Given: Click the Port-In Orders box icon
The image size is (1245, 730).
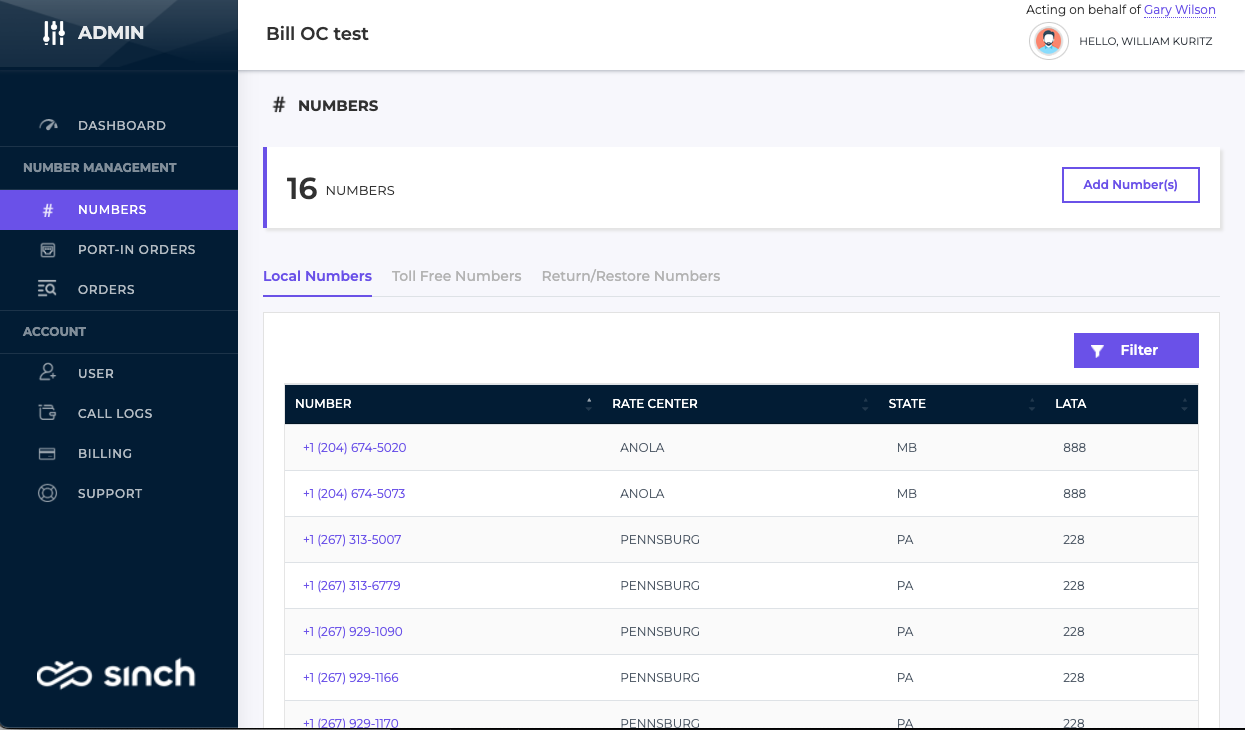Looking at the screenshot, I should pyautogui.click(x=48, y=250).
